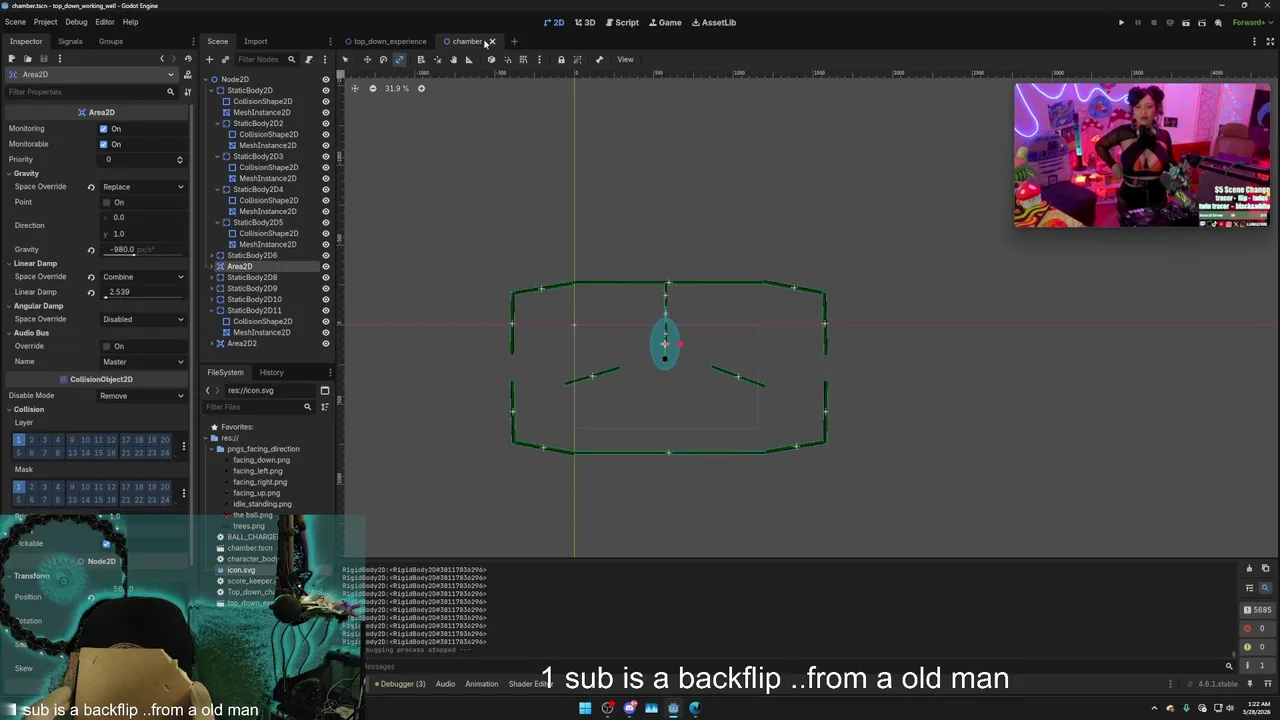The width and height of the screenshot is (1280, 720).
Task: Select the Ruler mode tool
Action: coord(469,59)
